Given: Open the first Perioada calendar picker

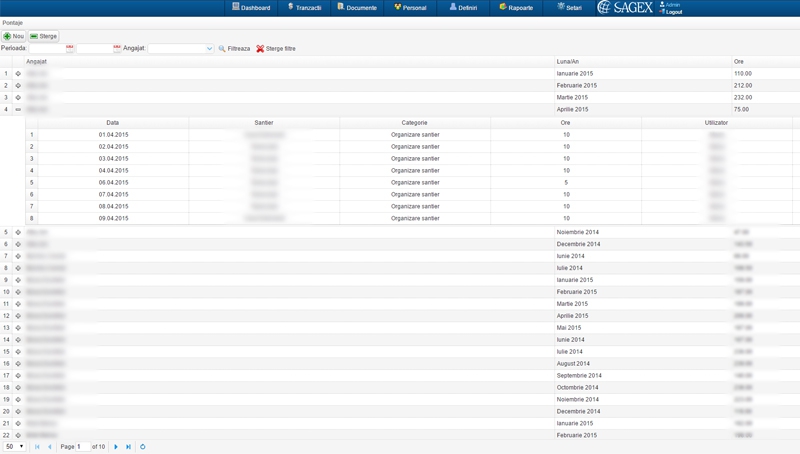Looking at the screenshot, I should click(70, 48).
